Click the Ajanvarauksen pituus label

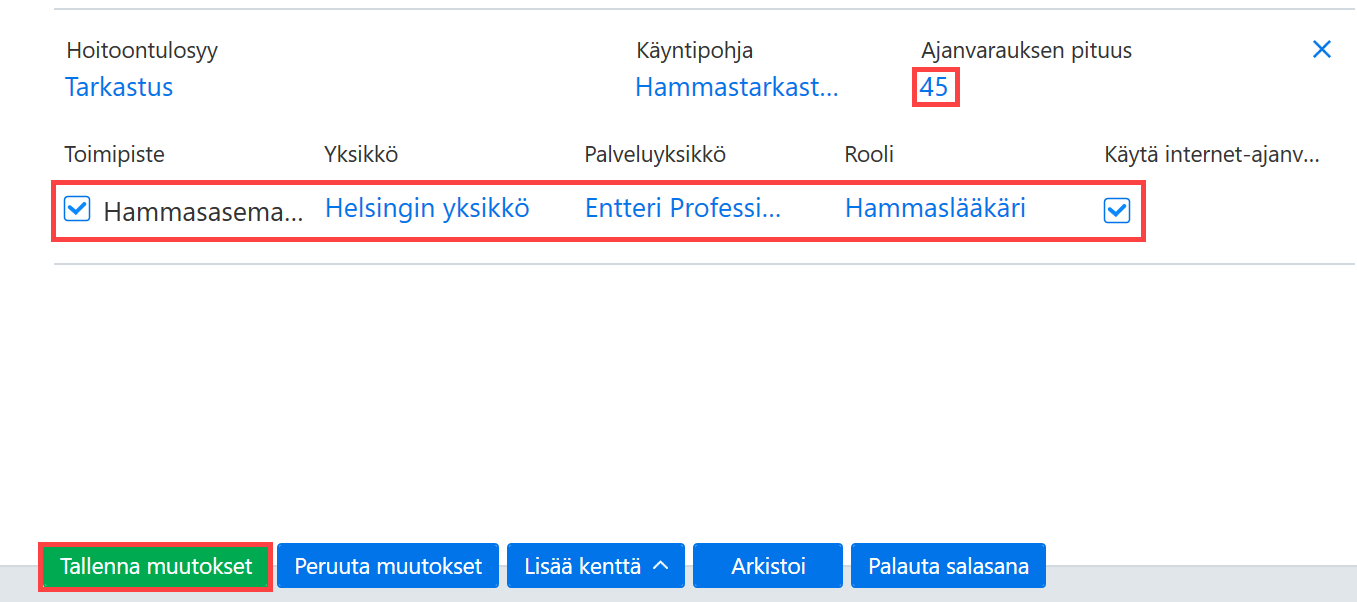tap(1026, 50)
